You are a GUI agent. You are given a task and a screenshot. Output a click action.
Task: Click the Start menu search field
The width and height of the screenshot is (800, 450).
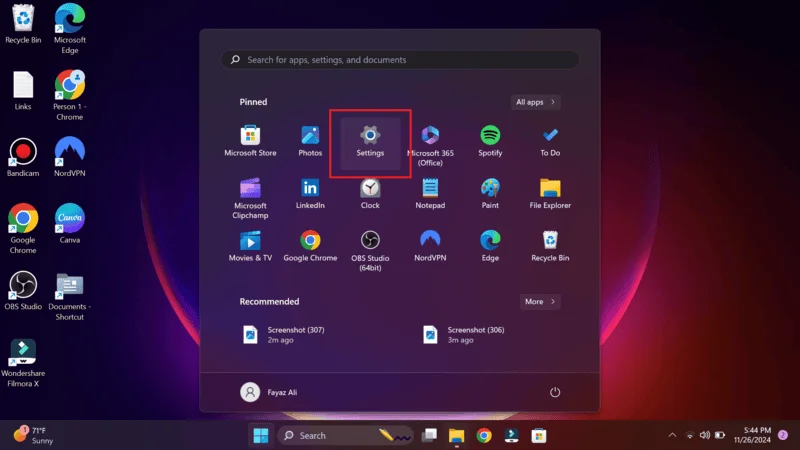pos(400,60)
